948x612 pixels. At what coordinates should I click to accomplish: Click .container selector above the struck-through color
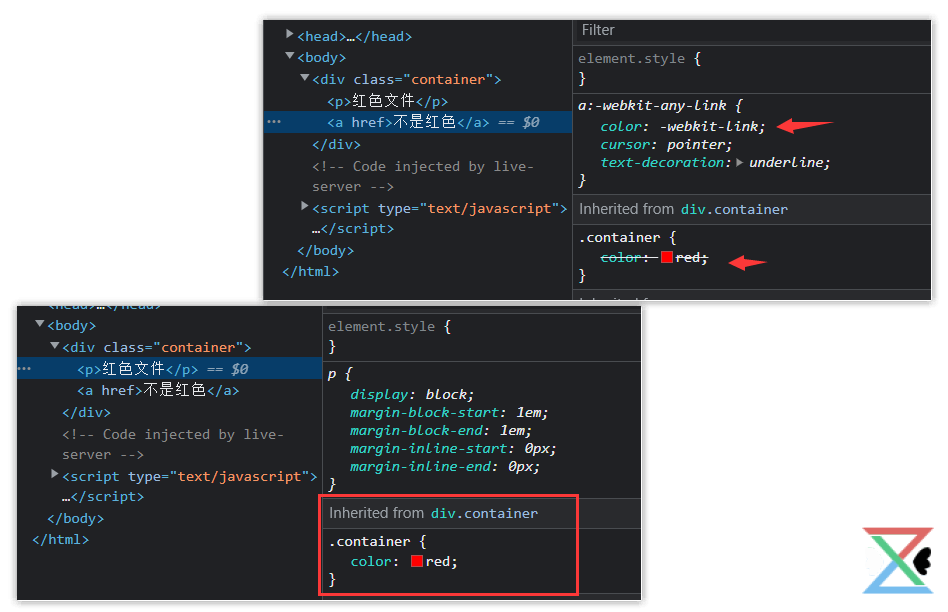tap(619, 238)
